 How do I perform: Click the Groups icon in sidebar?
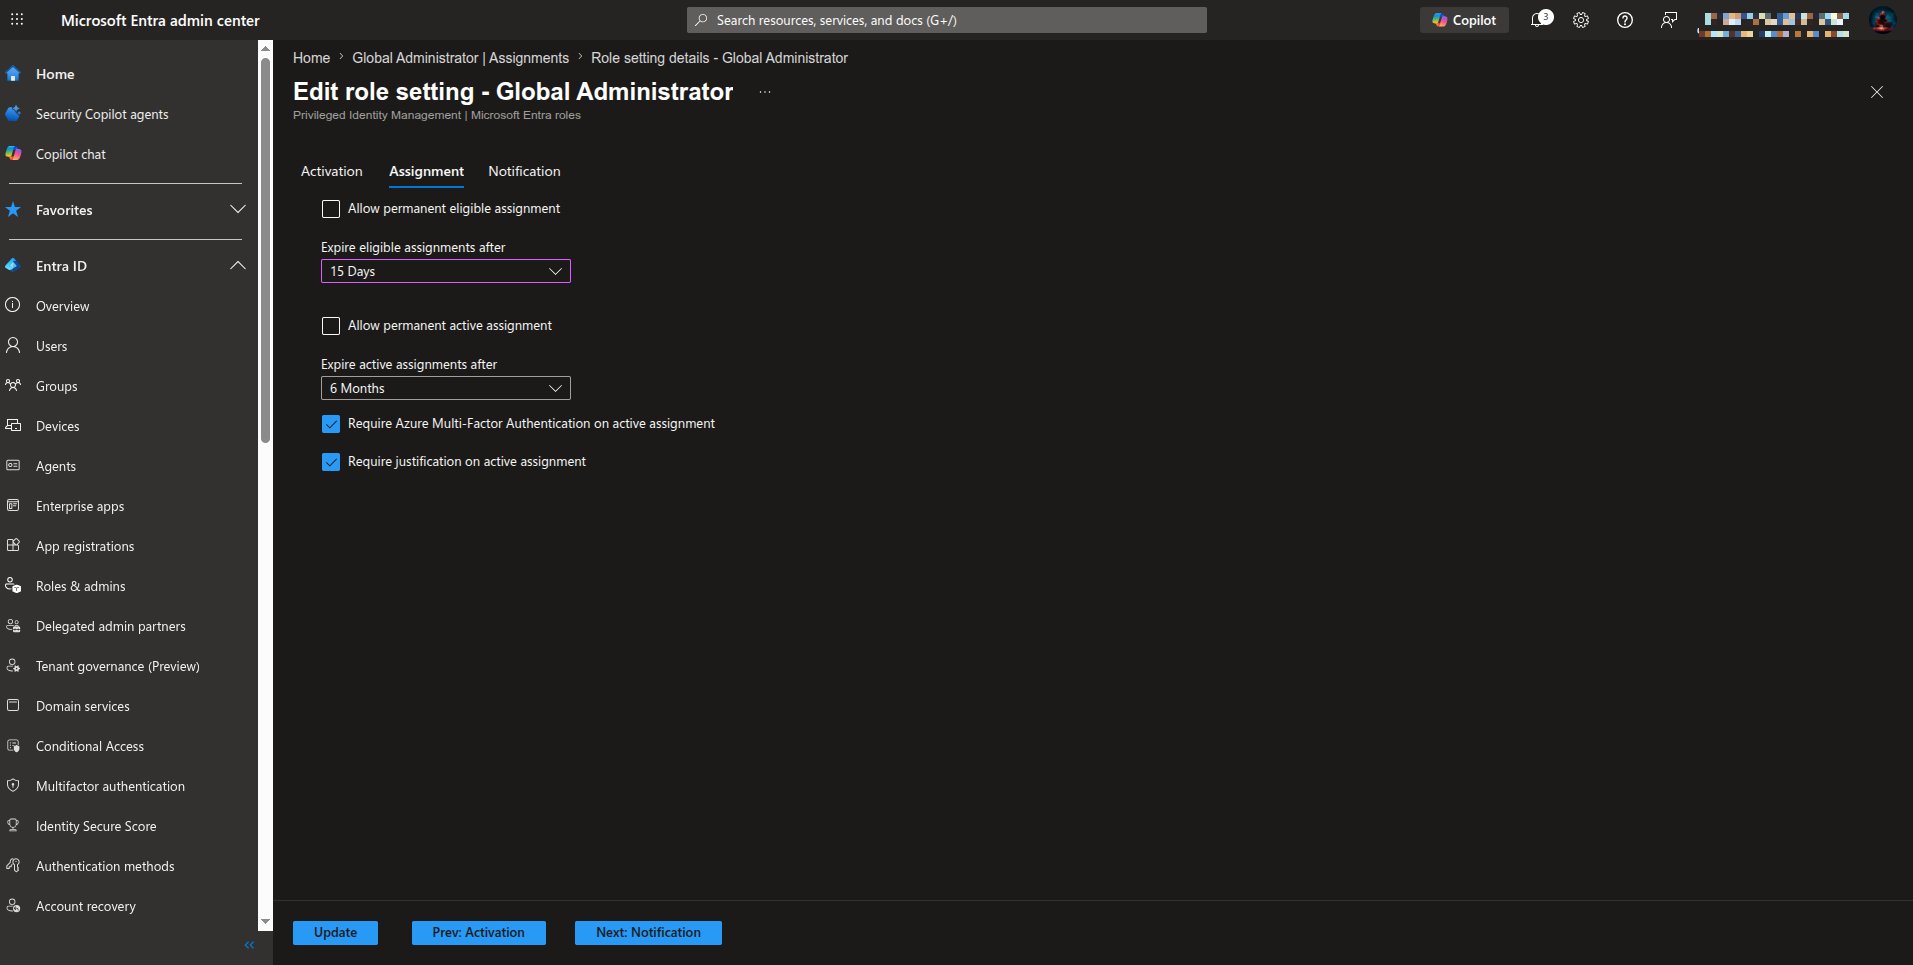click(13, 386)
